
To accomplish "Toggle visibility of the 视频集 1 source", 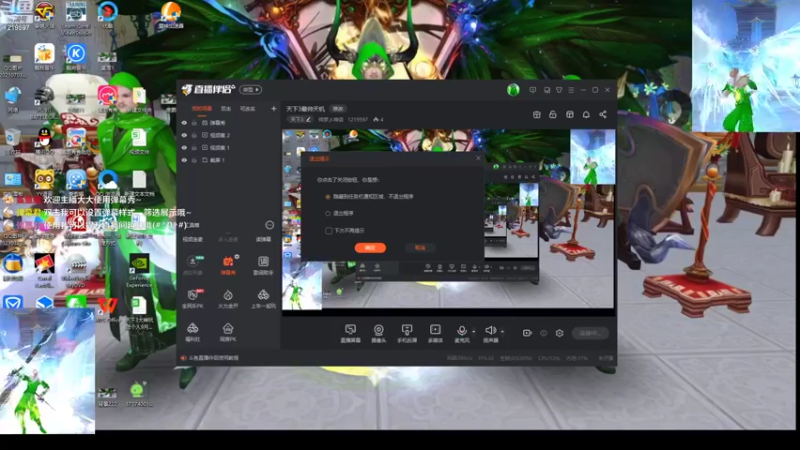I will [x=184, y=147].
